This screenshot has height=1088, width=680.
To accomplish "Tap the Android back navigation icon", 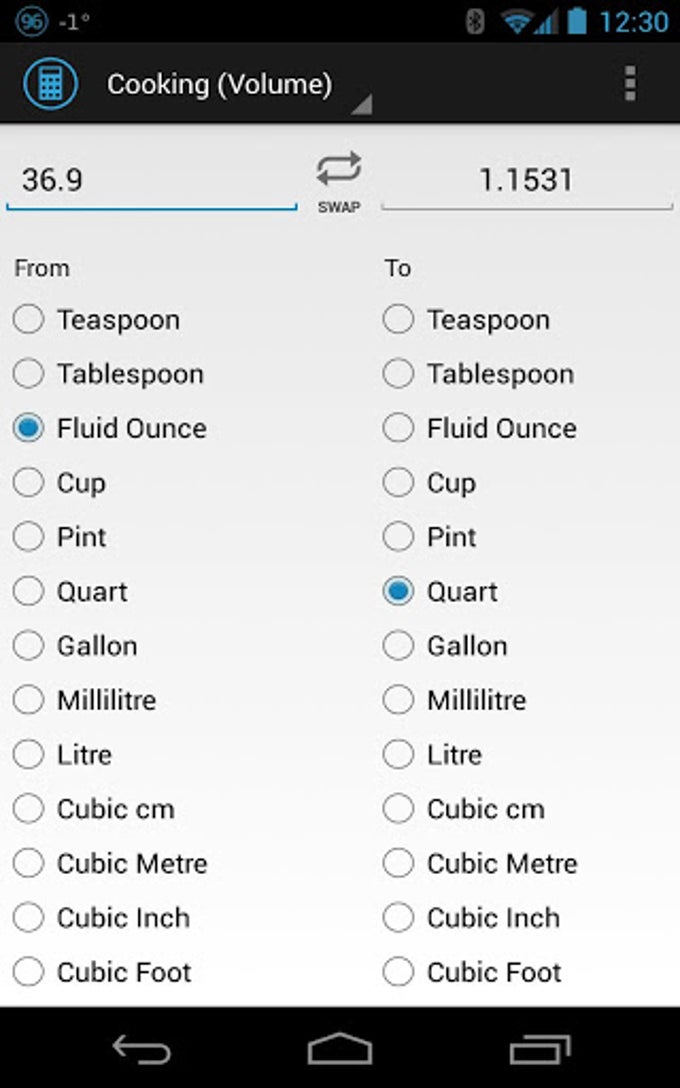I will tap(141, 1048).
